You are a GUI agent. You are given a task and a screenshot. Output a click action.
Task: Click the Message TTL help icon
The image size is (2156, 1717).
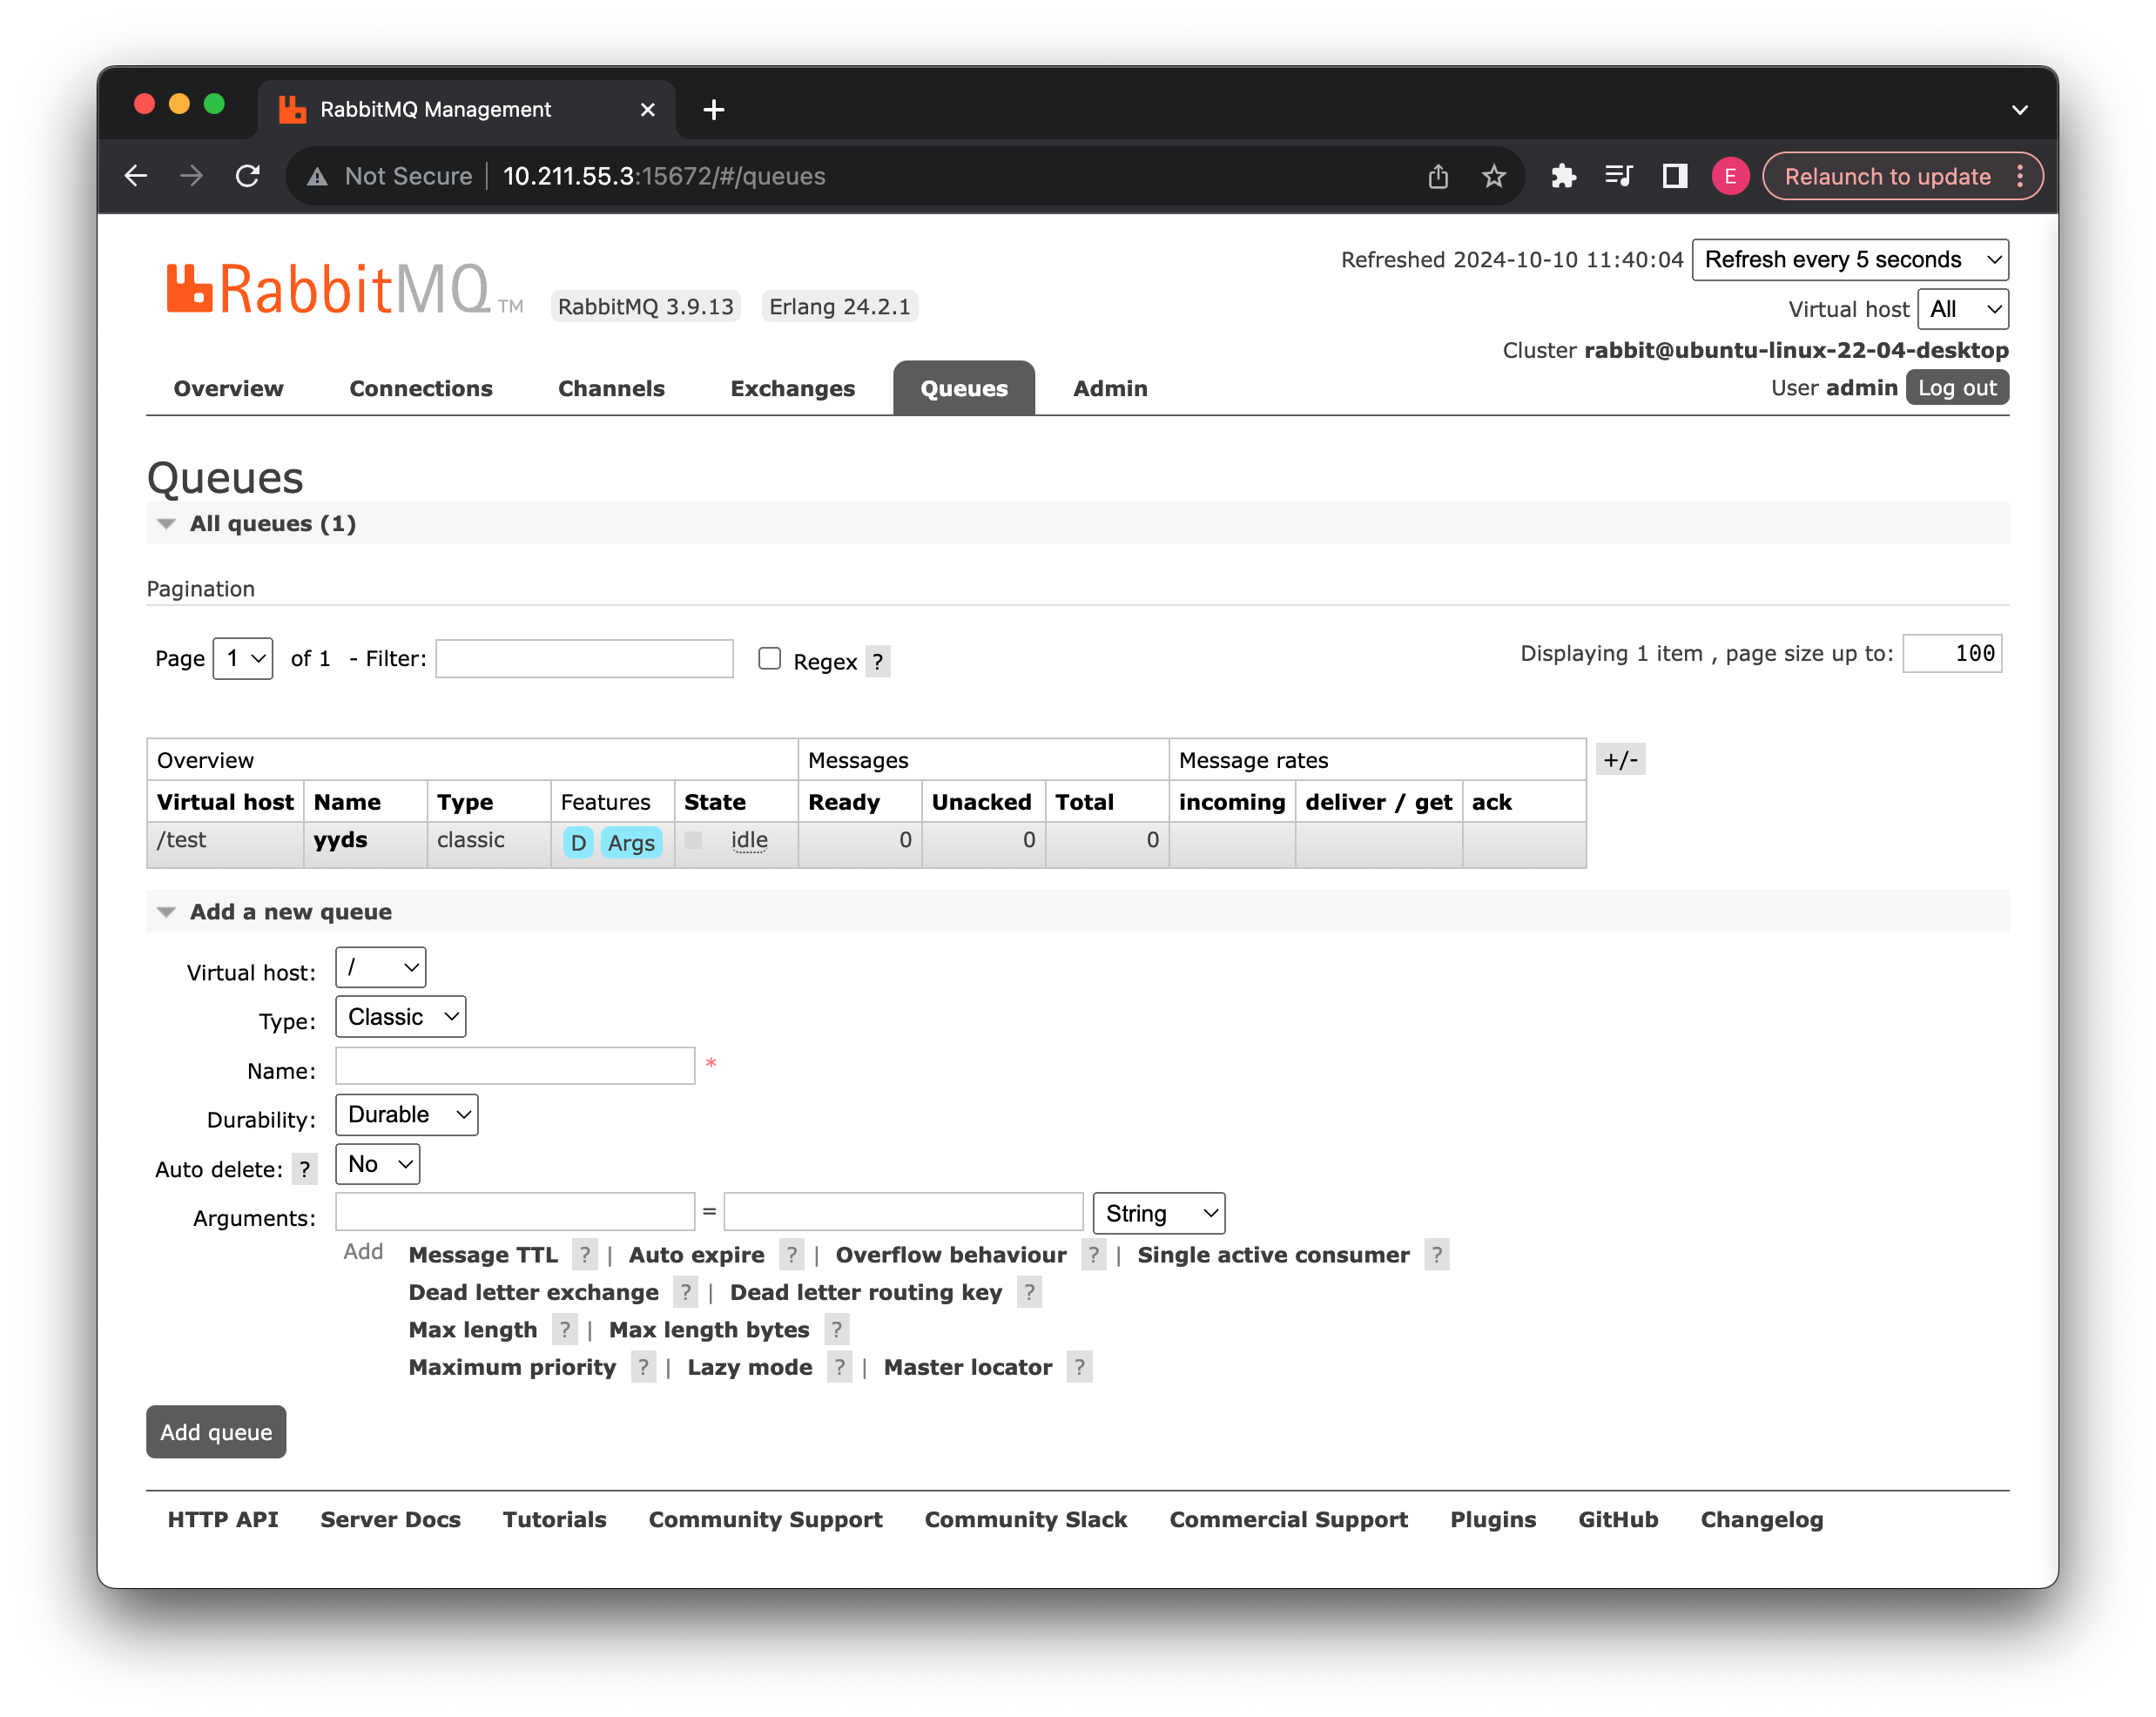585,1255
